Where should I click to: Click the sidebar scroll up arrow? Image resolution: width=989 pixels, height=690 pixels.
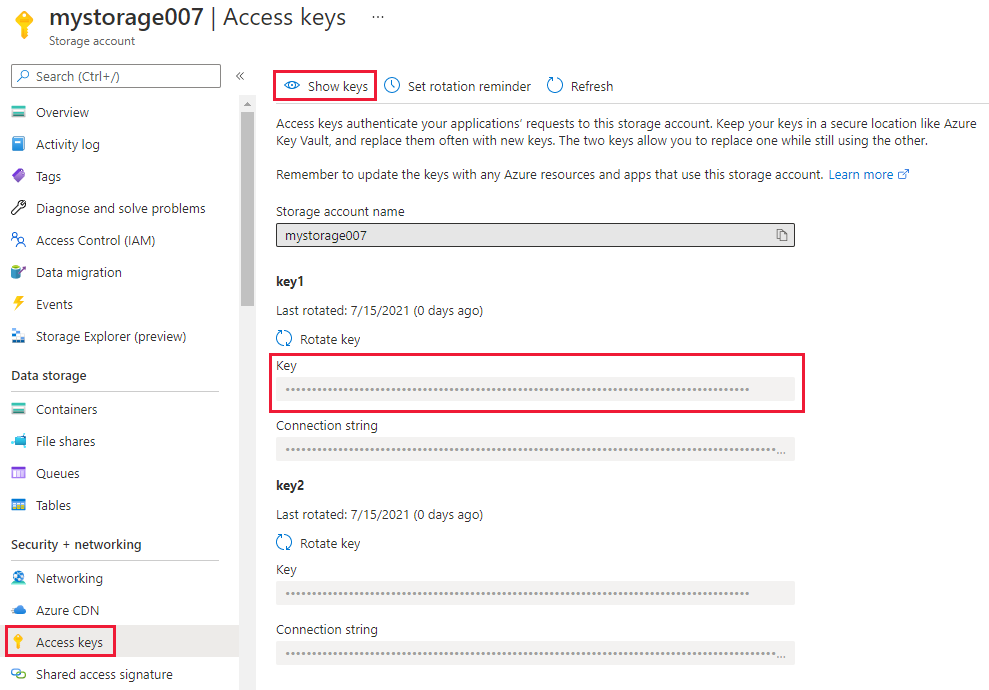(x=247, y=103)
